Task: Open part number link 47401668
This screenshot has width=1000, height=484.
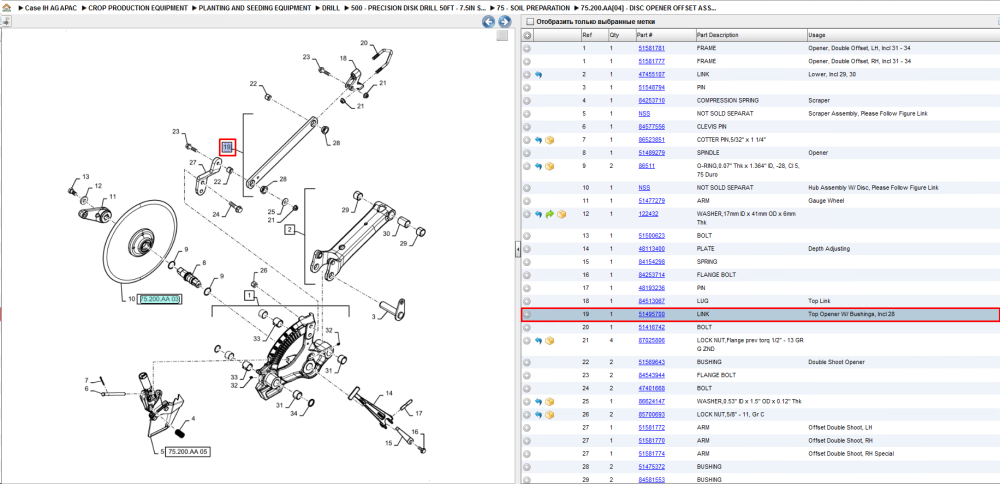Action: [x=651, y=388]
